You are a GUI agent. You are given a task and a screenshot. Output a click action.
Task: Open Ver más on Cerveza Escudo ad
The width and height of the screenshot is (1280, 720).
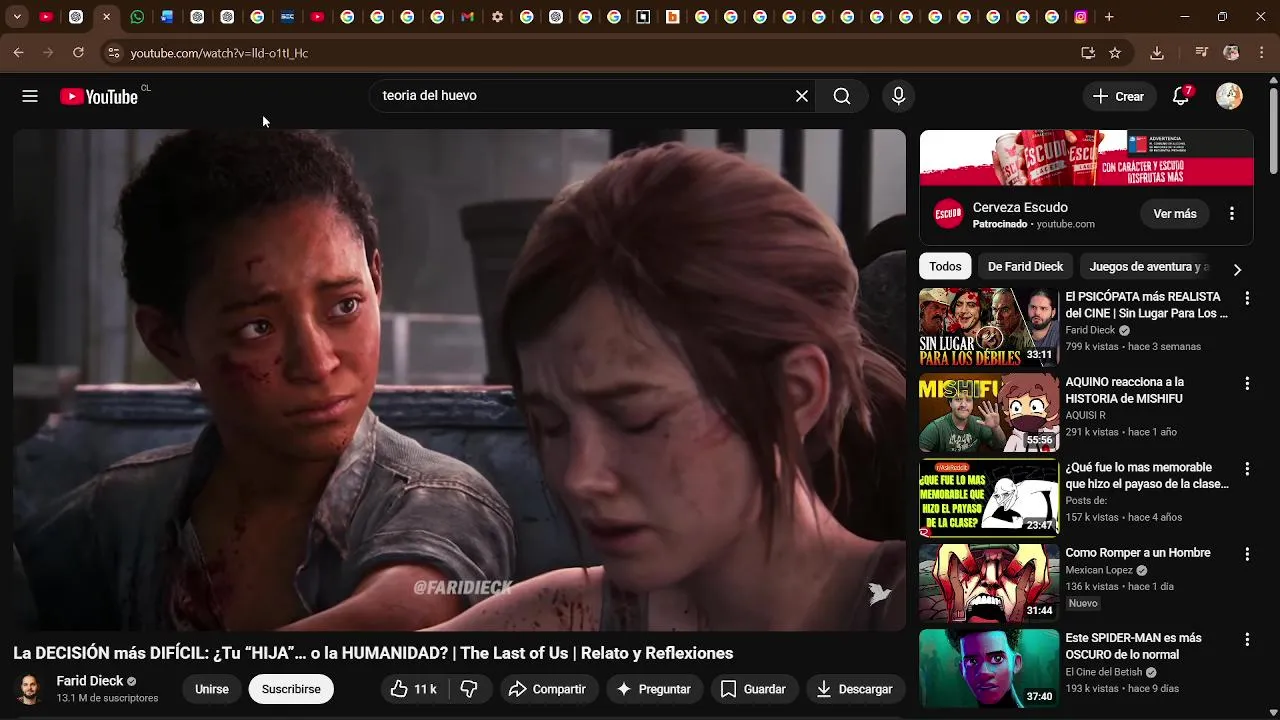[1175, 214]
